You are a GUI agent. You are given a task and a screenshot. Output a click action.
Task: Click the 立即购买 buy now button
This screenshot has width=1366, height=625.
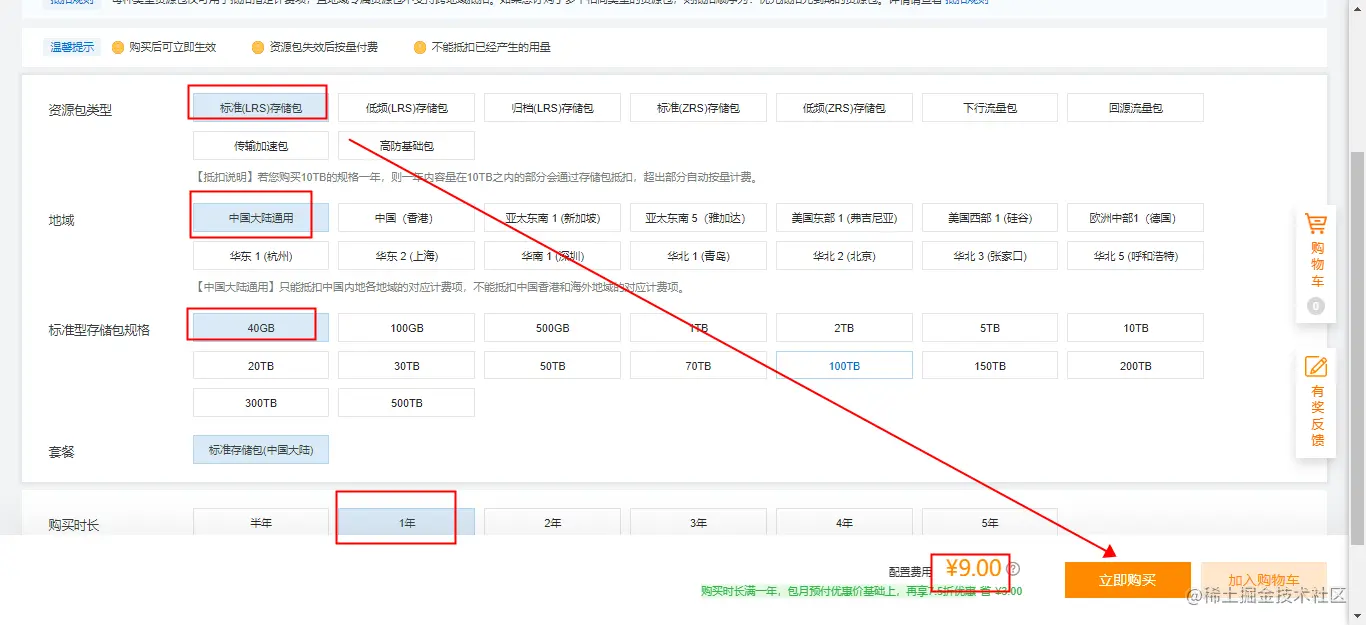1127,580
